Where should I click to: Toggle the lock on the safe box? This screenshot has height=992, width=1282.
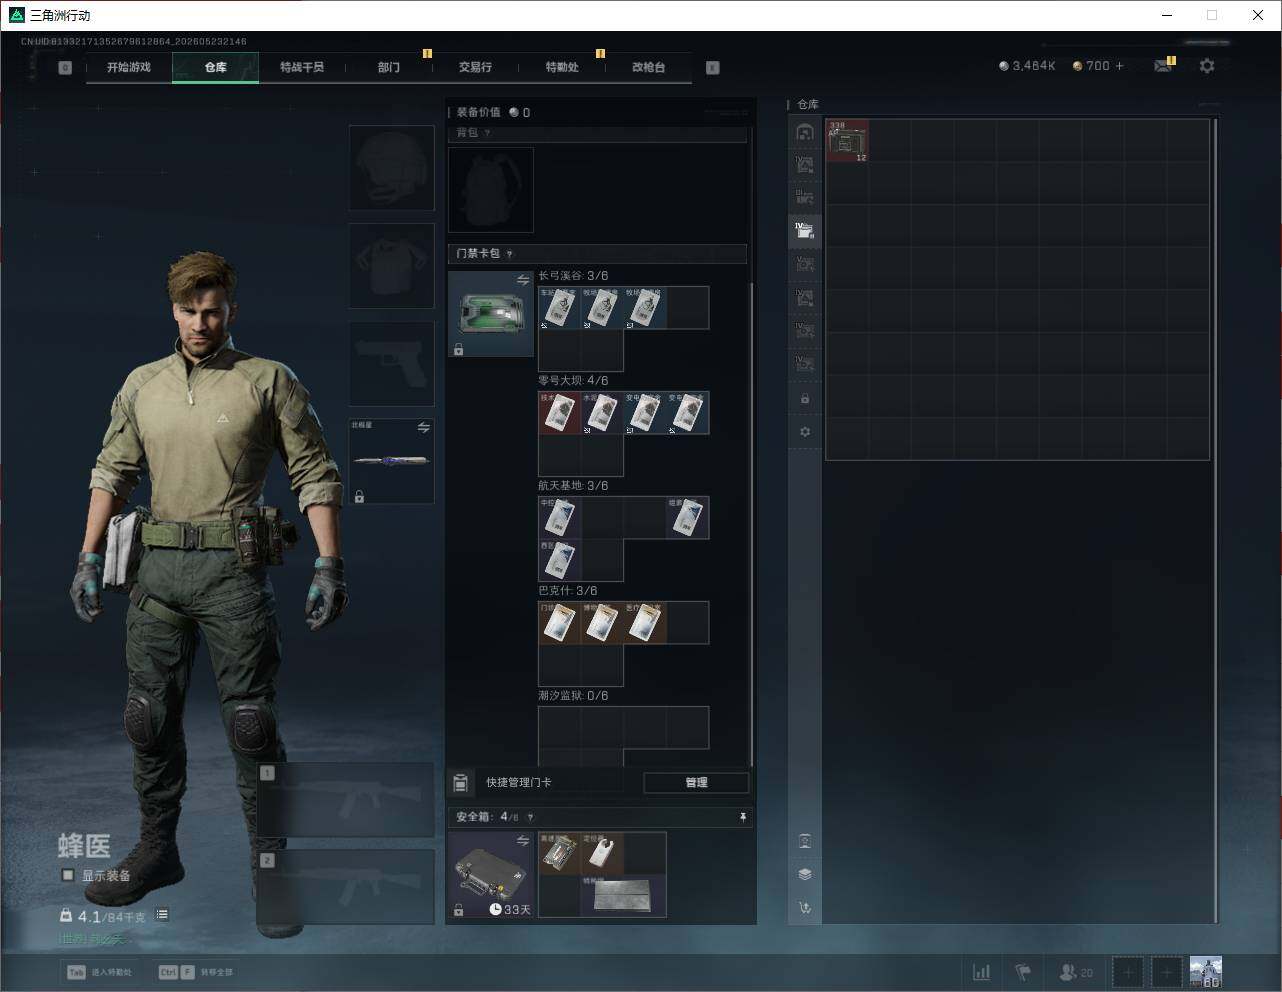point(459,910)
